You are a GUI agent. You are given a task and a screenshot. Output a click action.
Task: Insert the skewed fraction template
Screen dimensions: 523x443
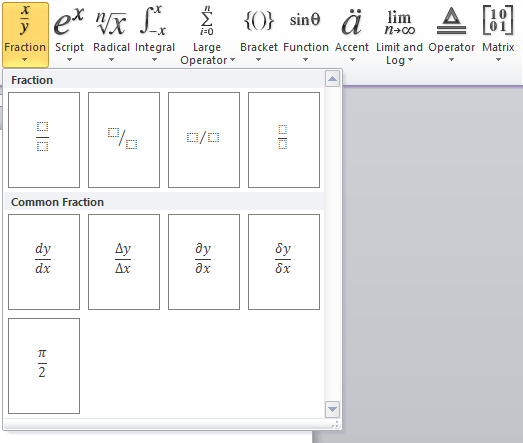click(124, 140)
